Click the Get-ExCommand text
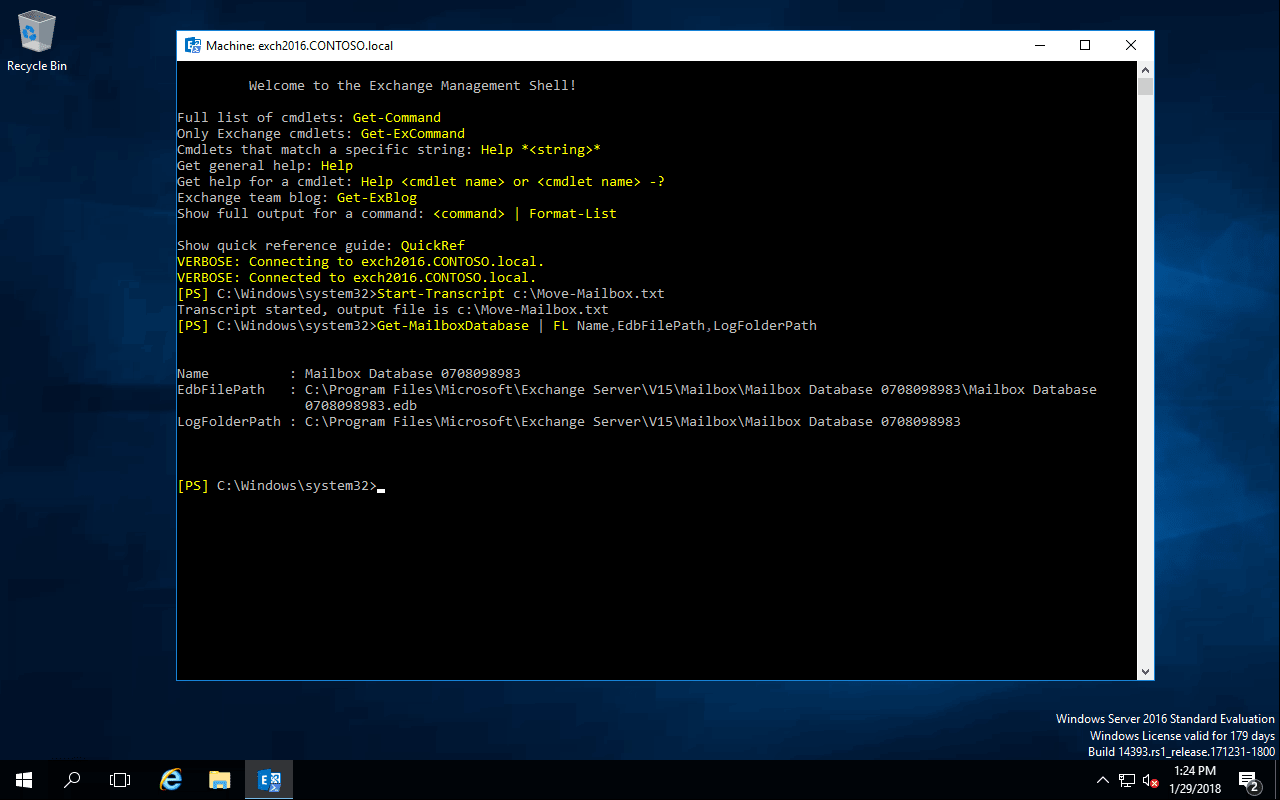The image size is (1280, 800). click(x=413, y=134)
